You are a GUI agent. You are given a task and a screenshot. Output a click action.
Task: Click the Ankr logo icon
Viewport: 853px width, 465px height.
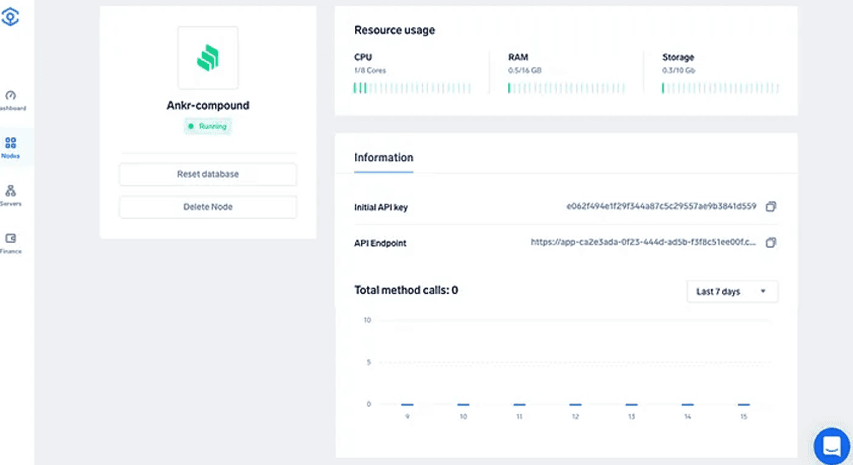tap(10, 16)
